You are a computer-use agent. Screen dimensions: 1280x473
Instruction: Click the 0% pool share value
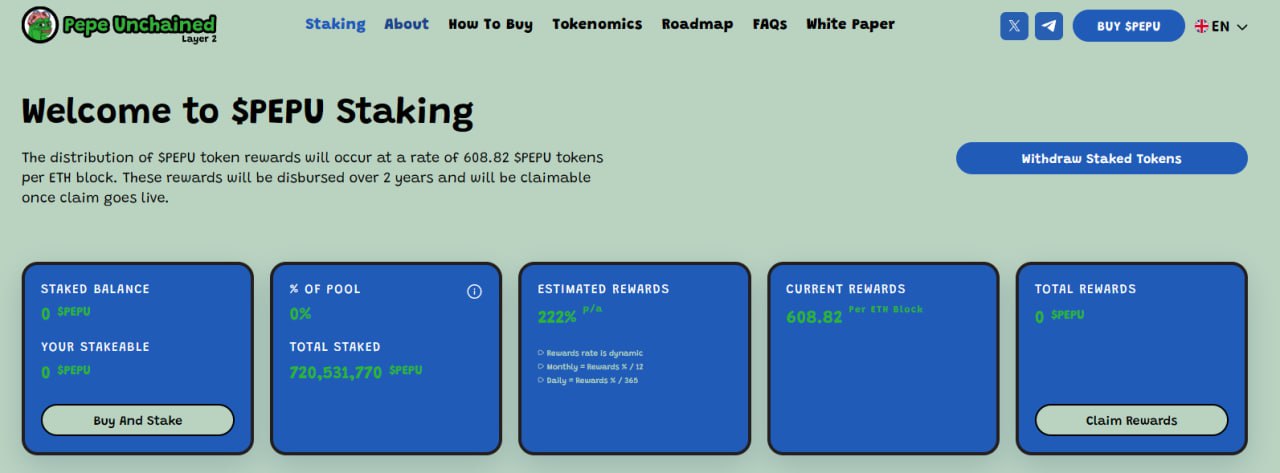300,314
